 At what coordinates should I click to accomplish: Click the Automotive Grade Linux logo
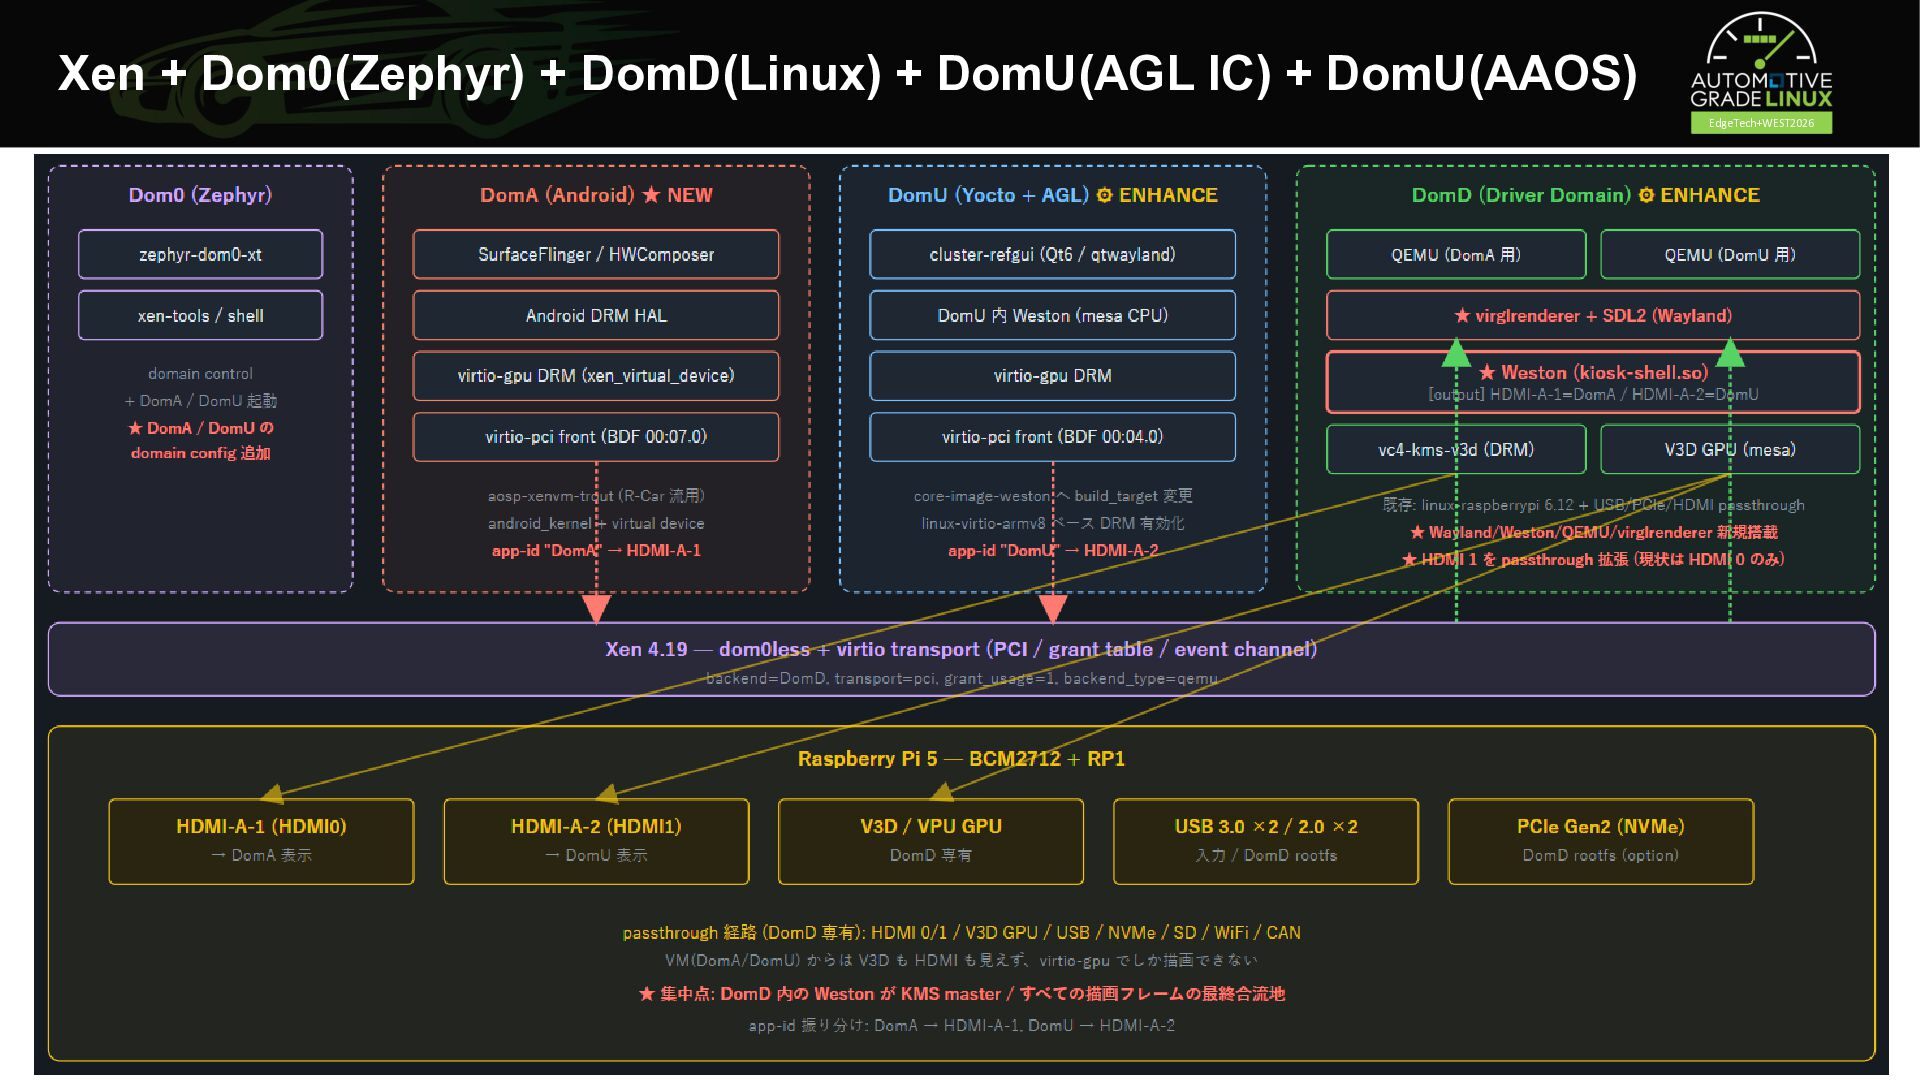(1761, 72)
